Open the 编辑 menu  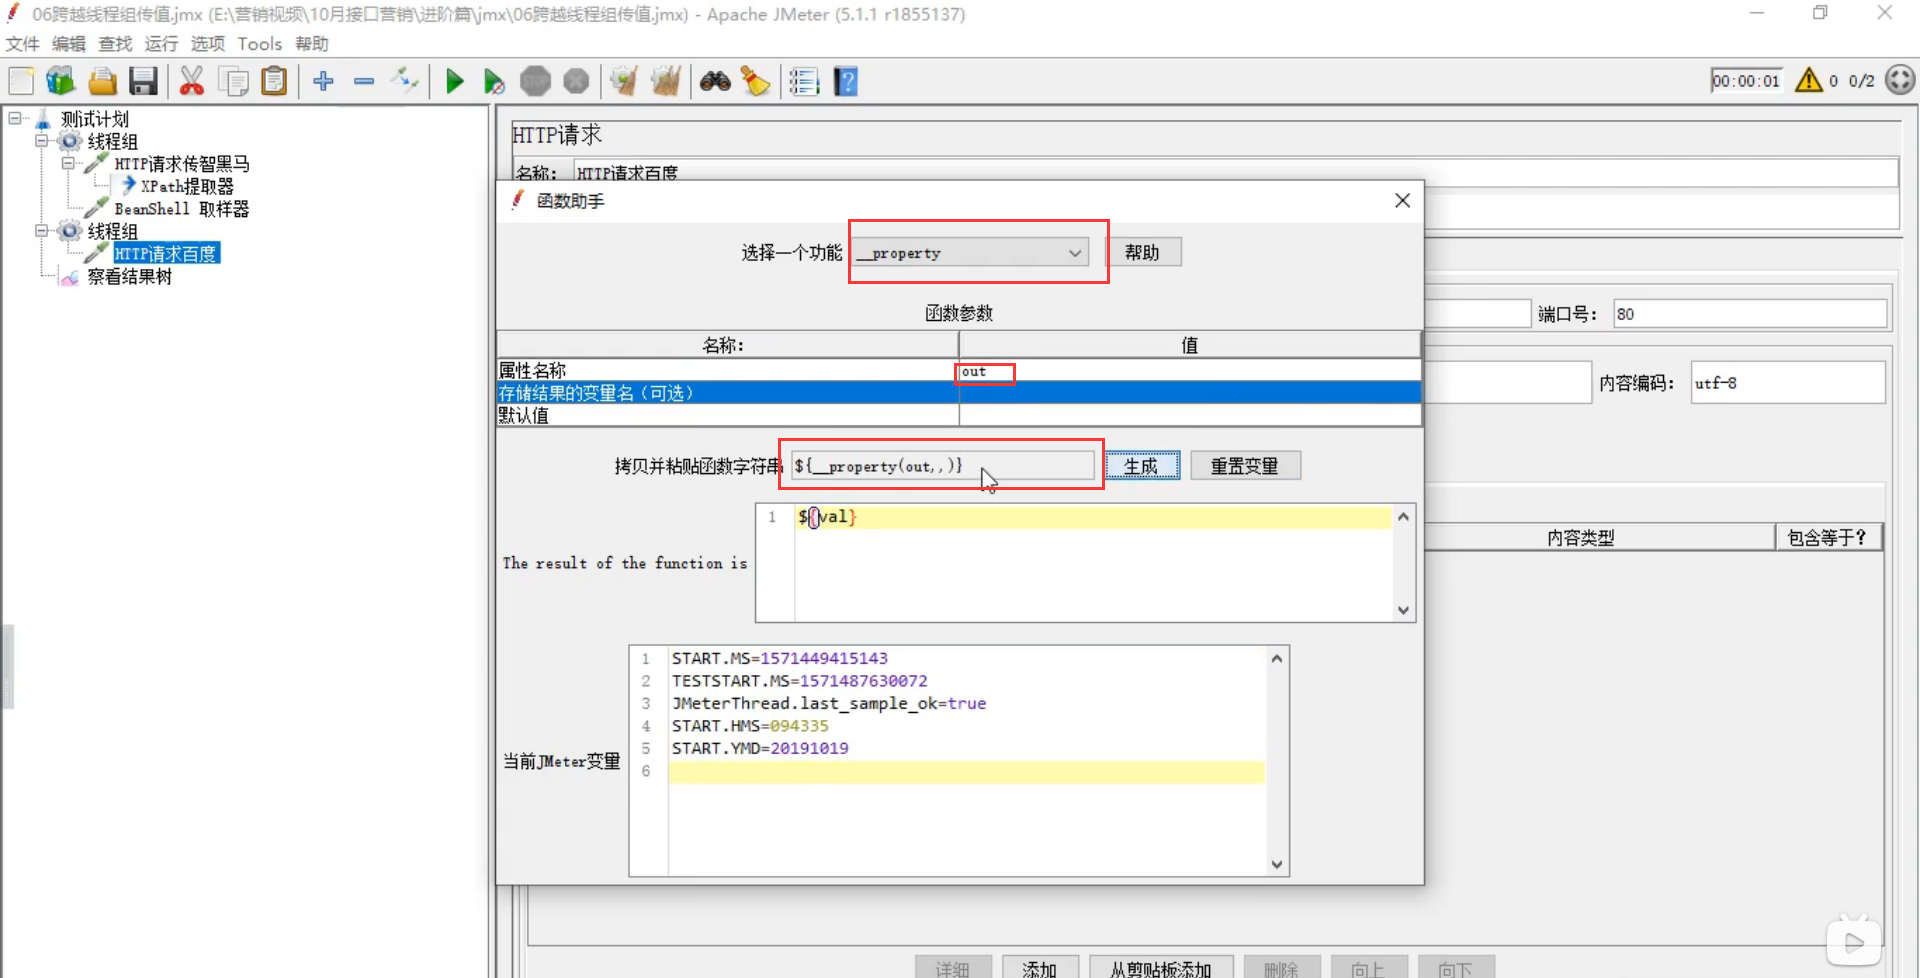(x=69, y=44)
